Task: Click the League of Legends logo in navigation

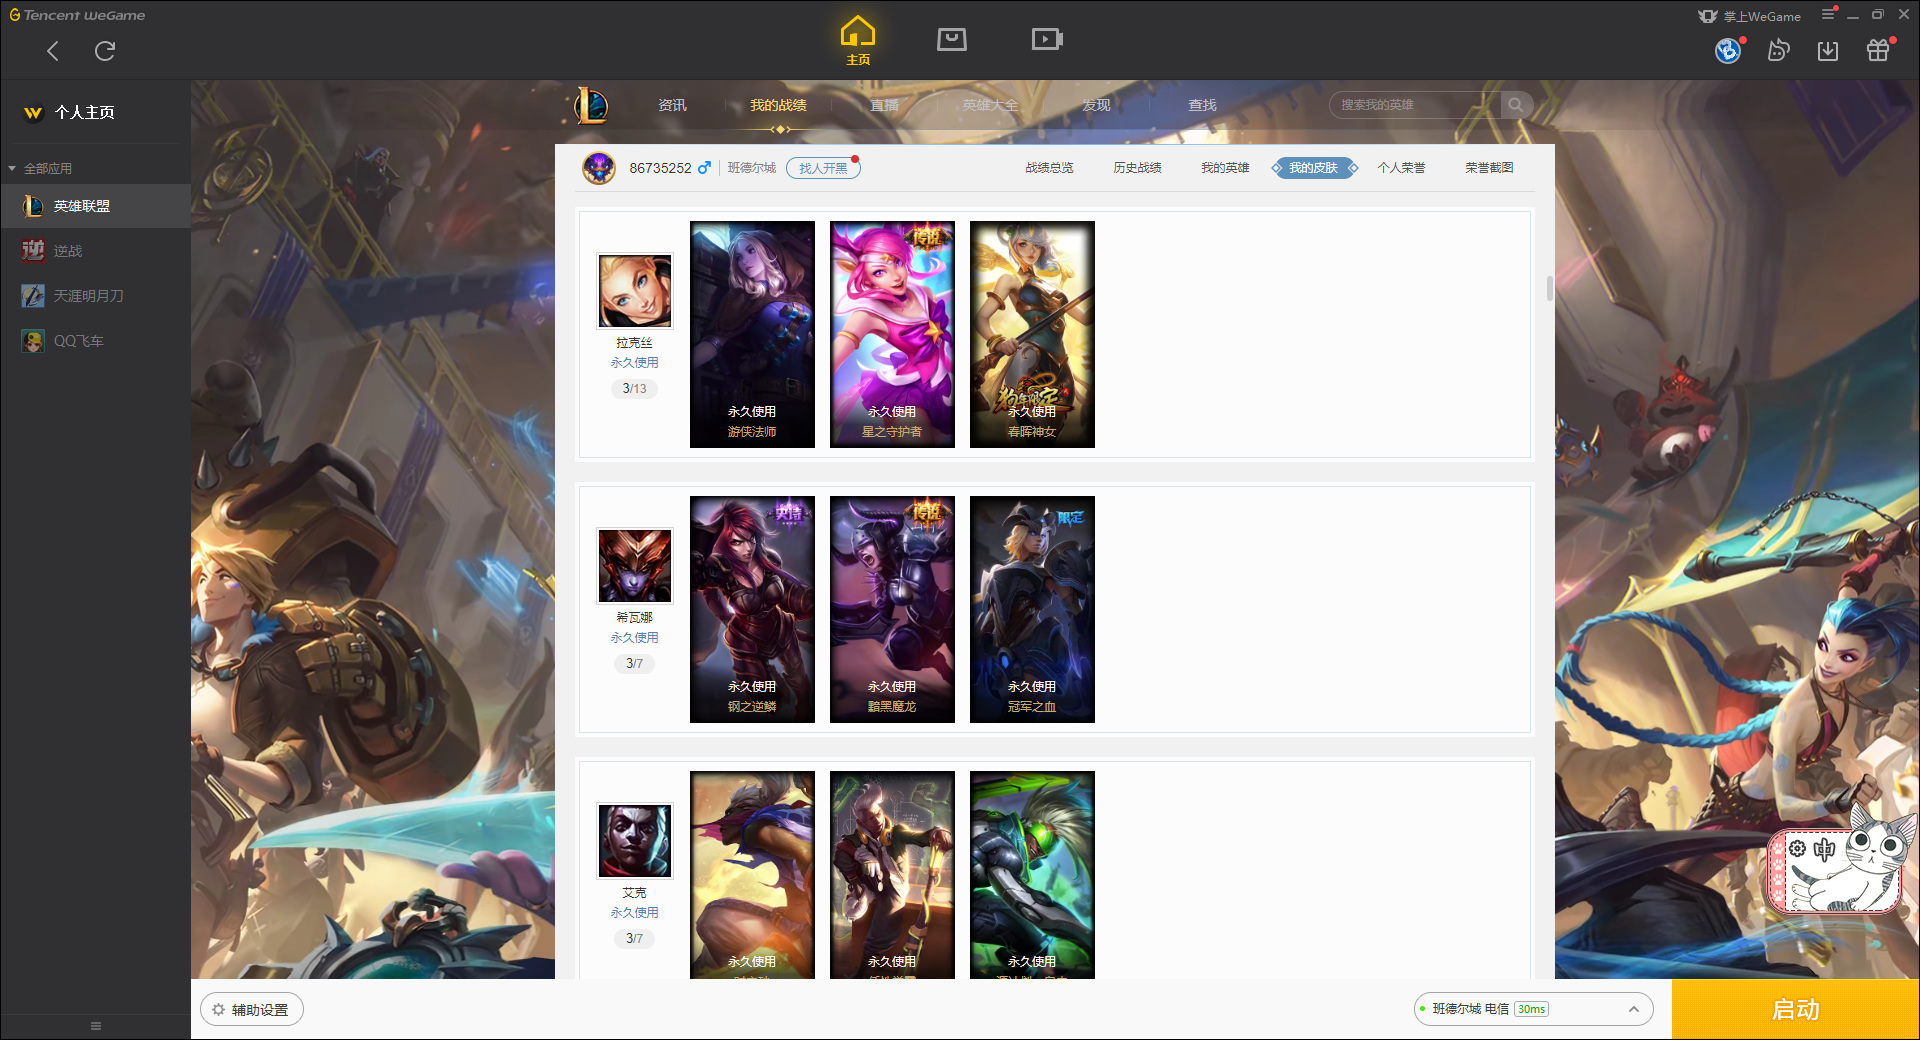Action: pyautogui.click(x=591, y=105)
